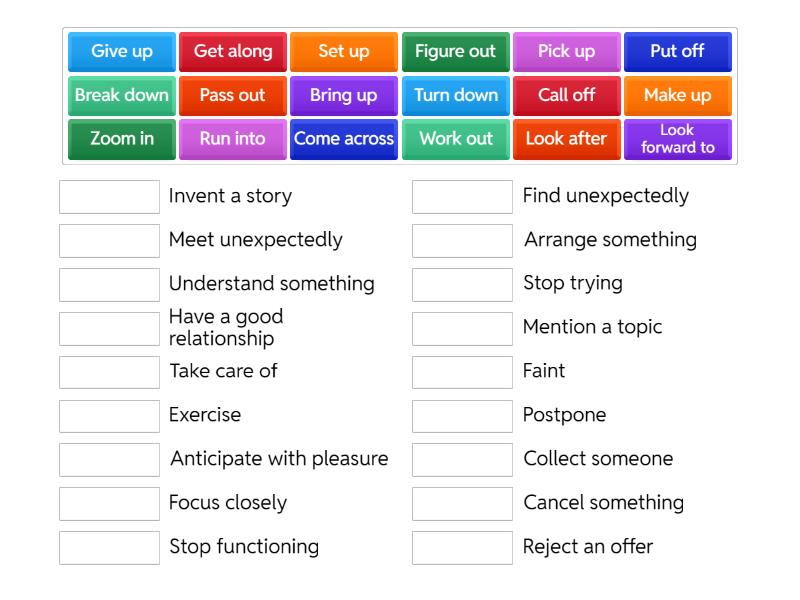Choose the 'Look forward to' tile
Image resolution: width=800 pixels, height=600 pixels.
tap(678, 139)
